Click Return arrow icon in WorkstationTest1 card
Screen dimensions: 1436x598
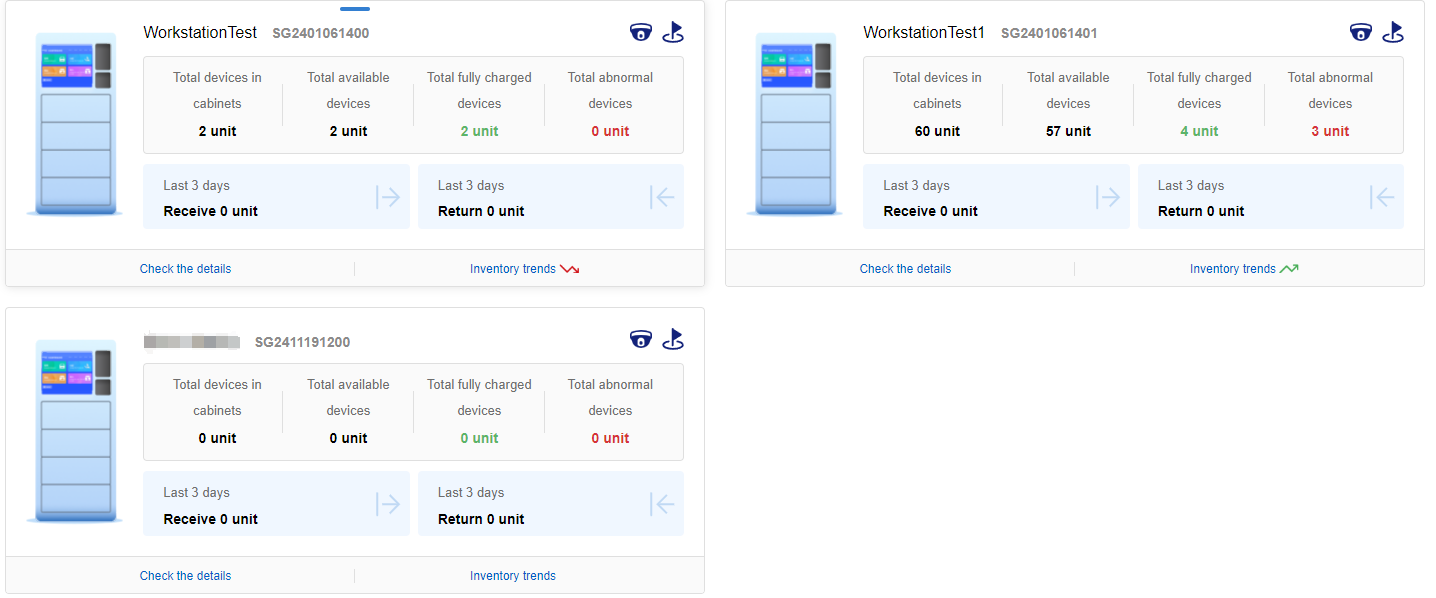[1382, 197]
